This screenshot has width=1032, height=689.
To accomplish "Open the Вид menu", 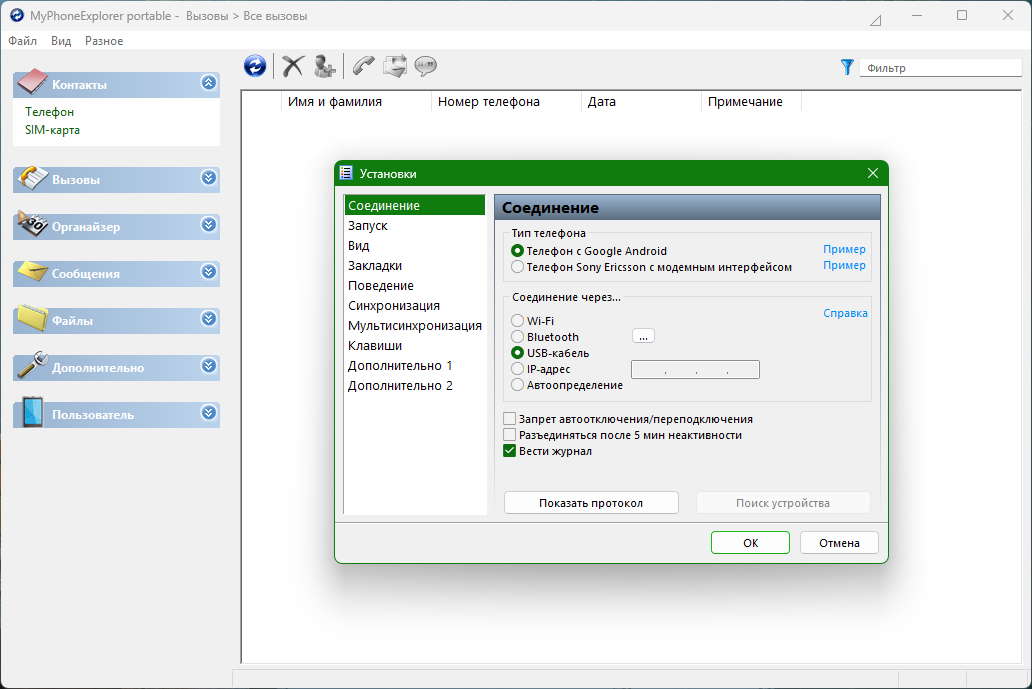I will pyautogui.click(x=61, y=41).
